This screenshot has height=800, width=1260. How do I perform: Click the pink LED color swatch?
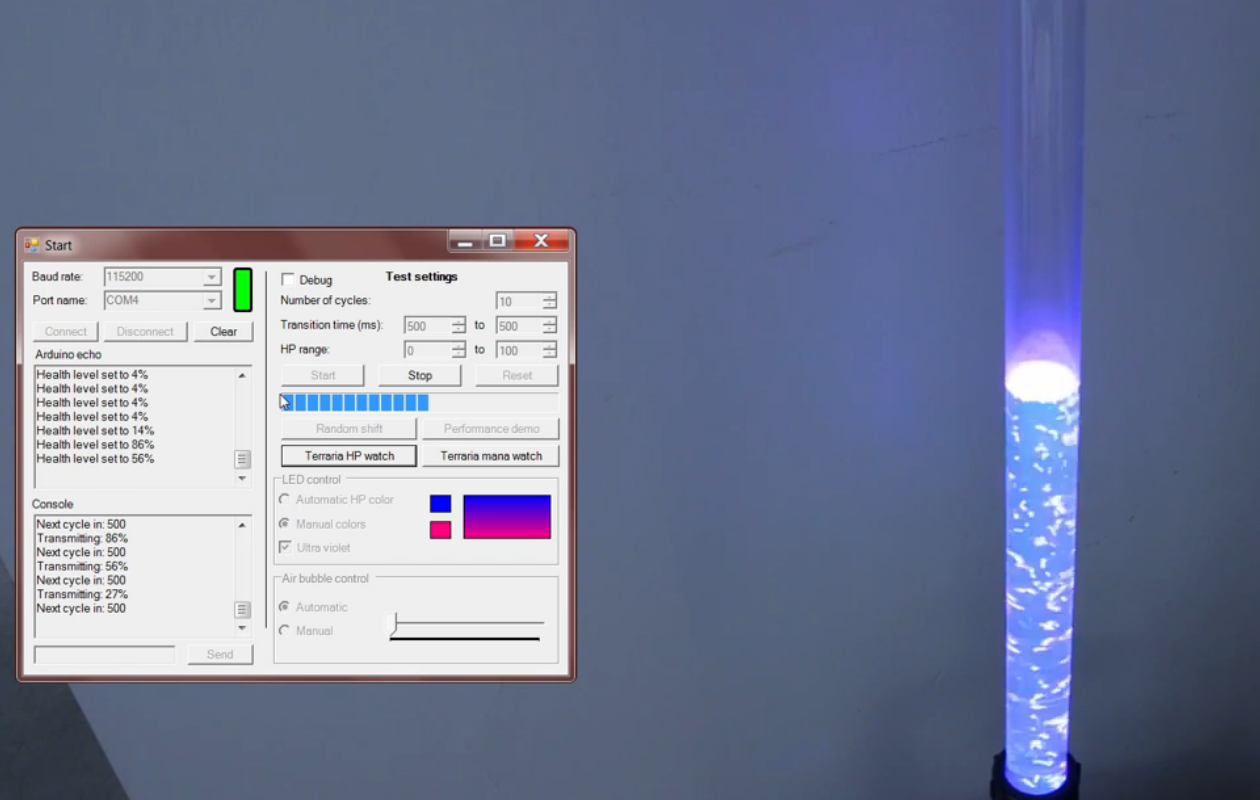[441, 529]
